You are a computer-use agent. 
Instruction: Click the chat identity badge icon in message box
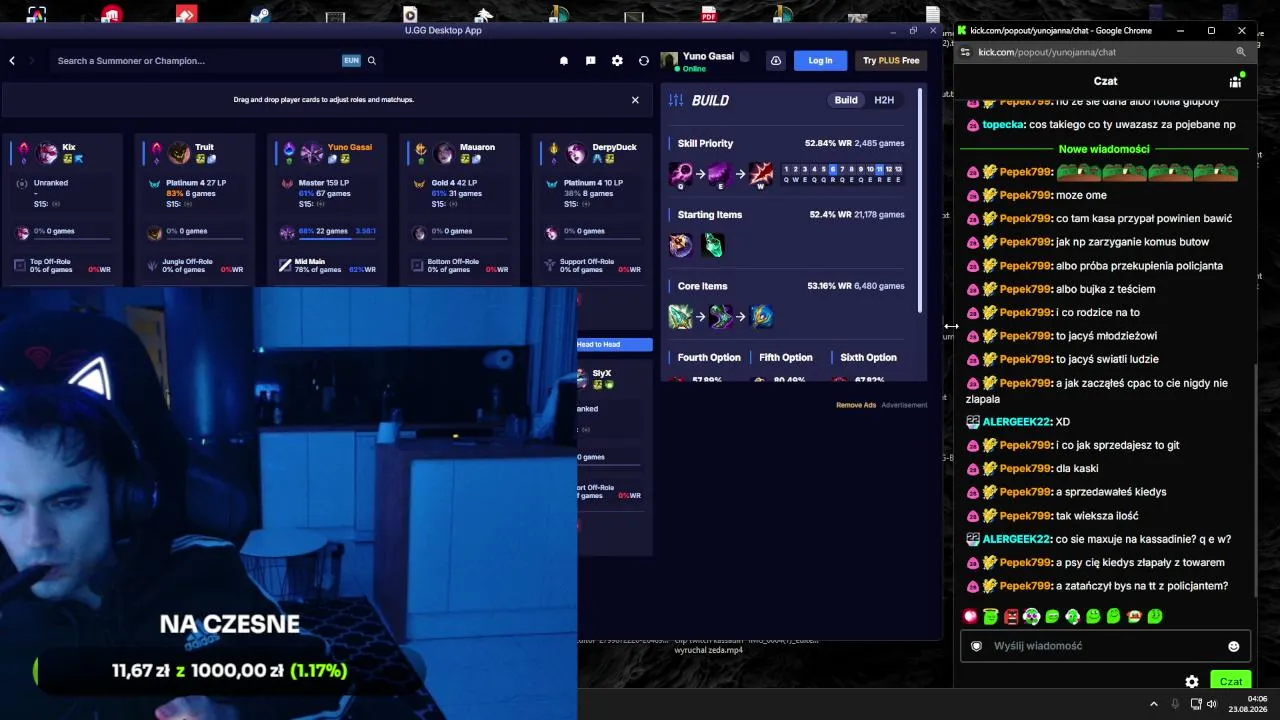pos(977,646)
